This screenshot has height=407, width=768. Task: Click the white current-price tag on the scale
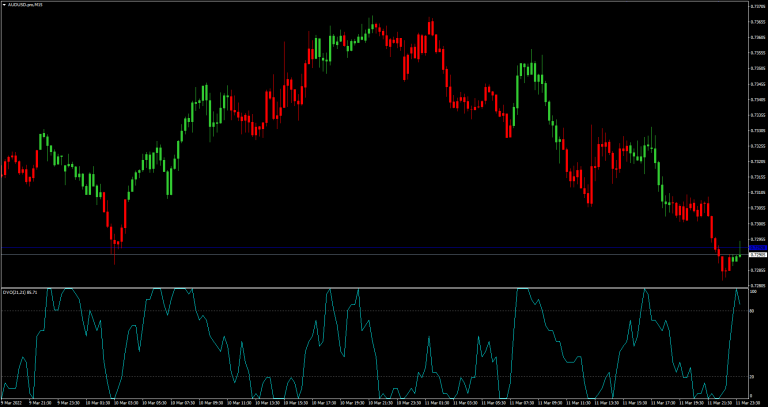[757, 255]
